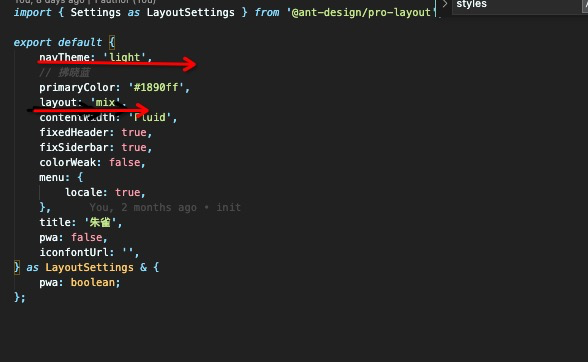Click the navTheme property name
Viewport: 588px width, 362px height.
64,57
